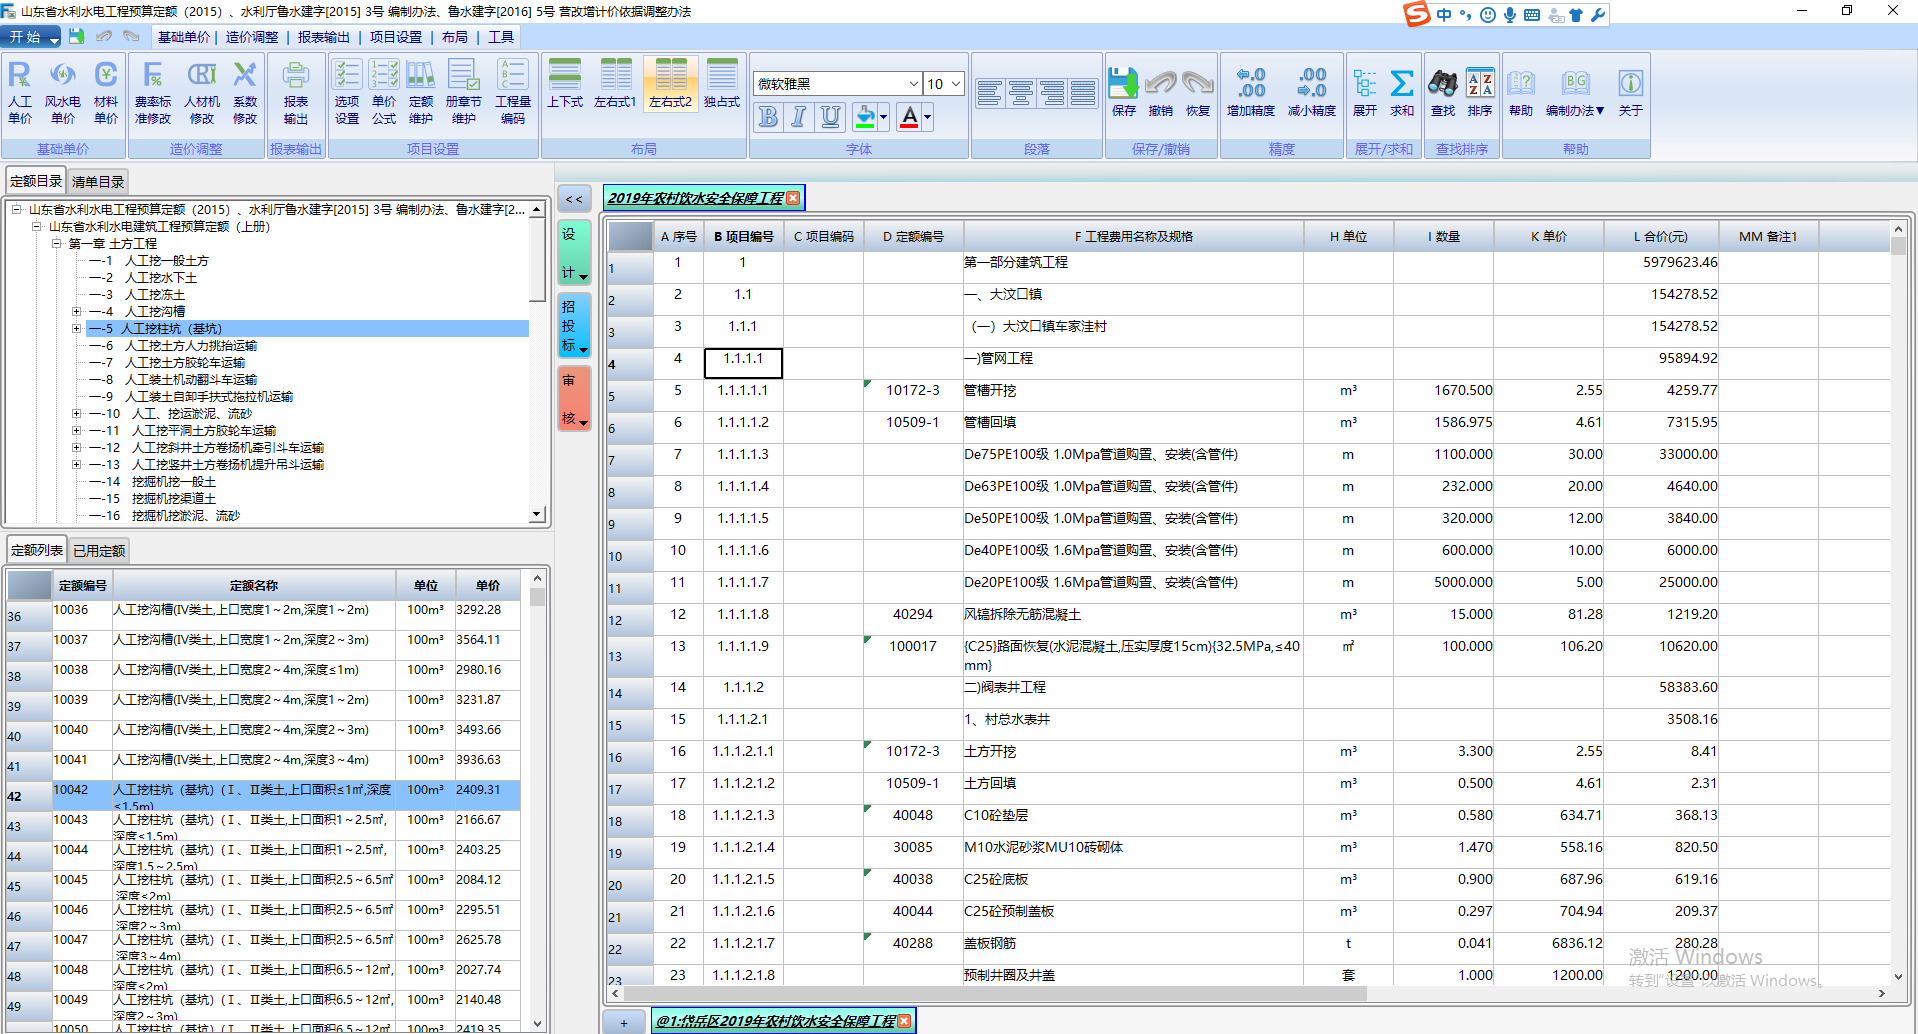Click the 招投标 side button

[x=574, y=326]
